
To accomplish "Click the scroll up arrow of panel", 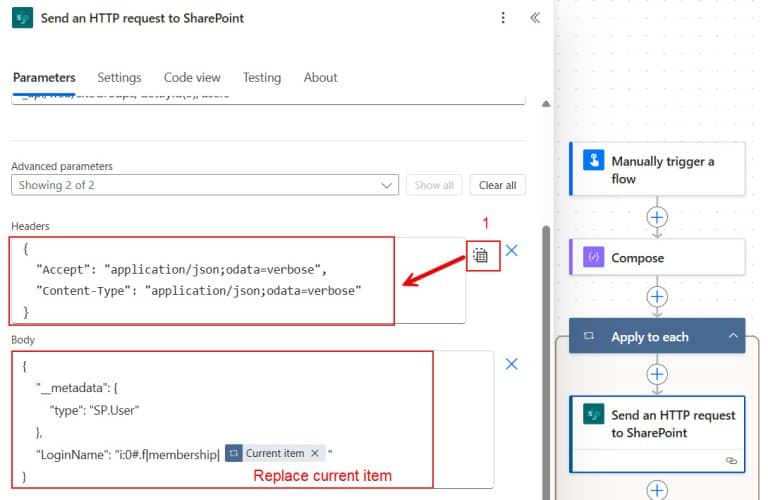I will [x=546, y=104].
